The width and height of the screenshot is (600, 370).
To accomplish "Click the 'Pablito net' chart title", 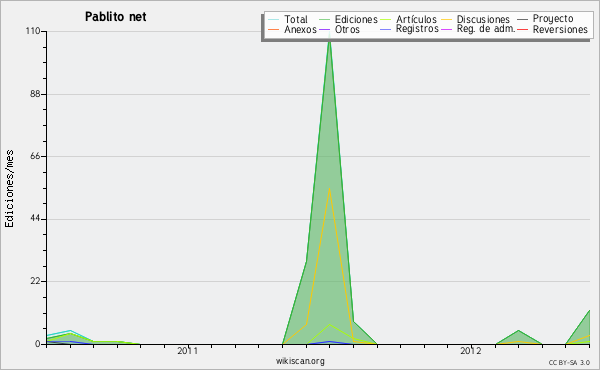I will [x=116, y=17].
